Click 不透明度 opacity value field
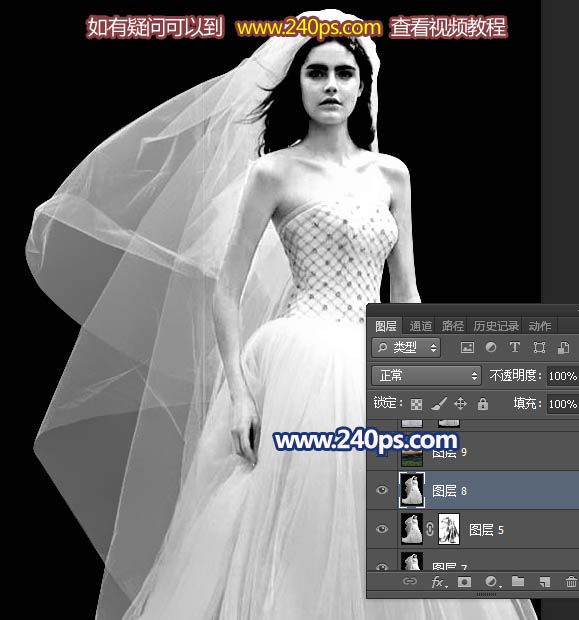 pyautogui.click(x=563, y=376)
